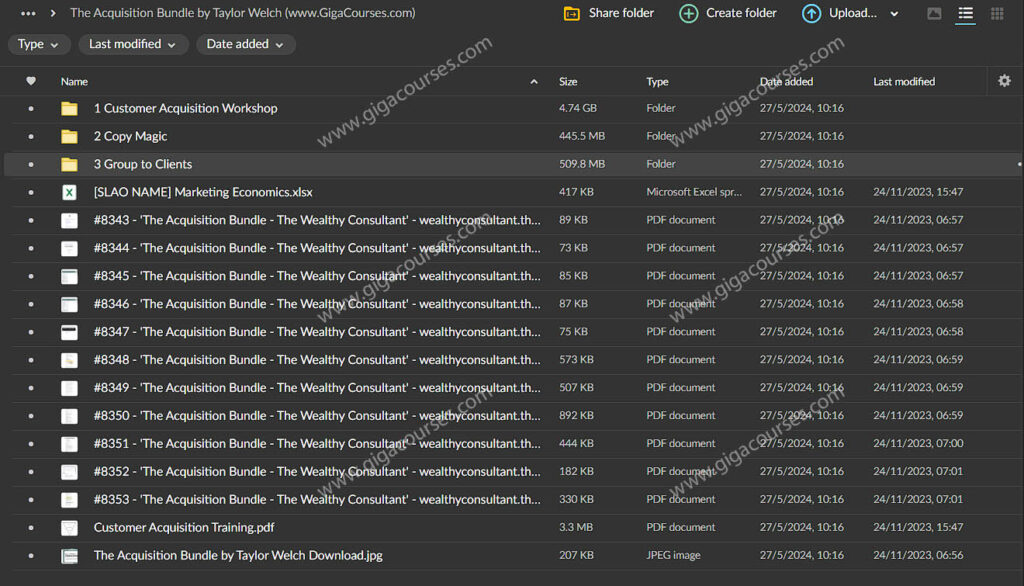The image size is (1024, 586).
Task: Sort files by Size column header
Action: pos(568,82)
